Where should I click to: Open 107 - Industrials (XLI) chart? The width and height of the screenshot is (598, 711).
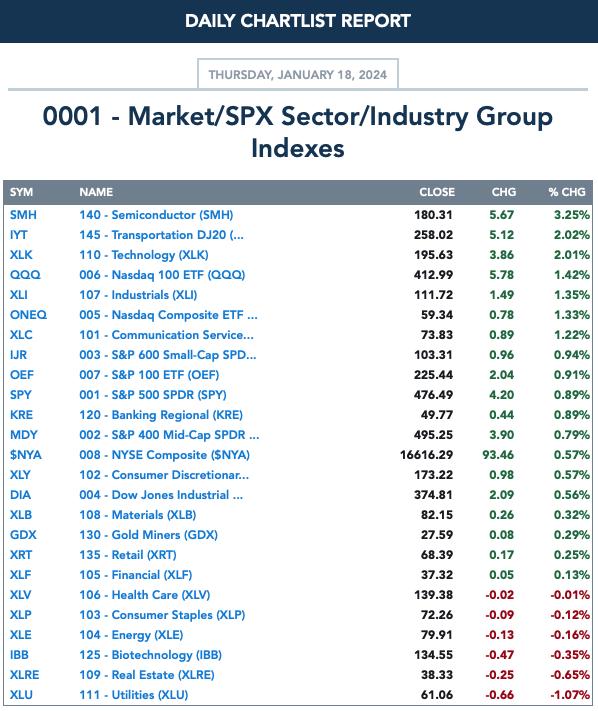pos(138,295)
